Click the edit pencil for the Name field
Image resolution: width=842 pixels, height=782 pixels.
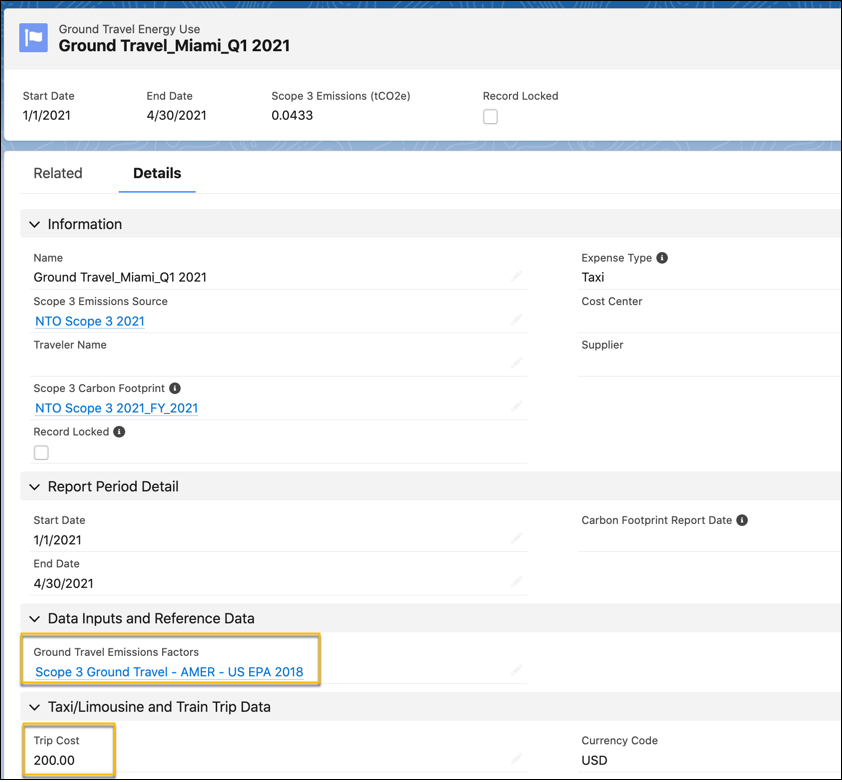click(x=517, y=276)
